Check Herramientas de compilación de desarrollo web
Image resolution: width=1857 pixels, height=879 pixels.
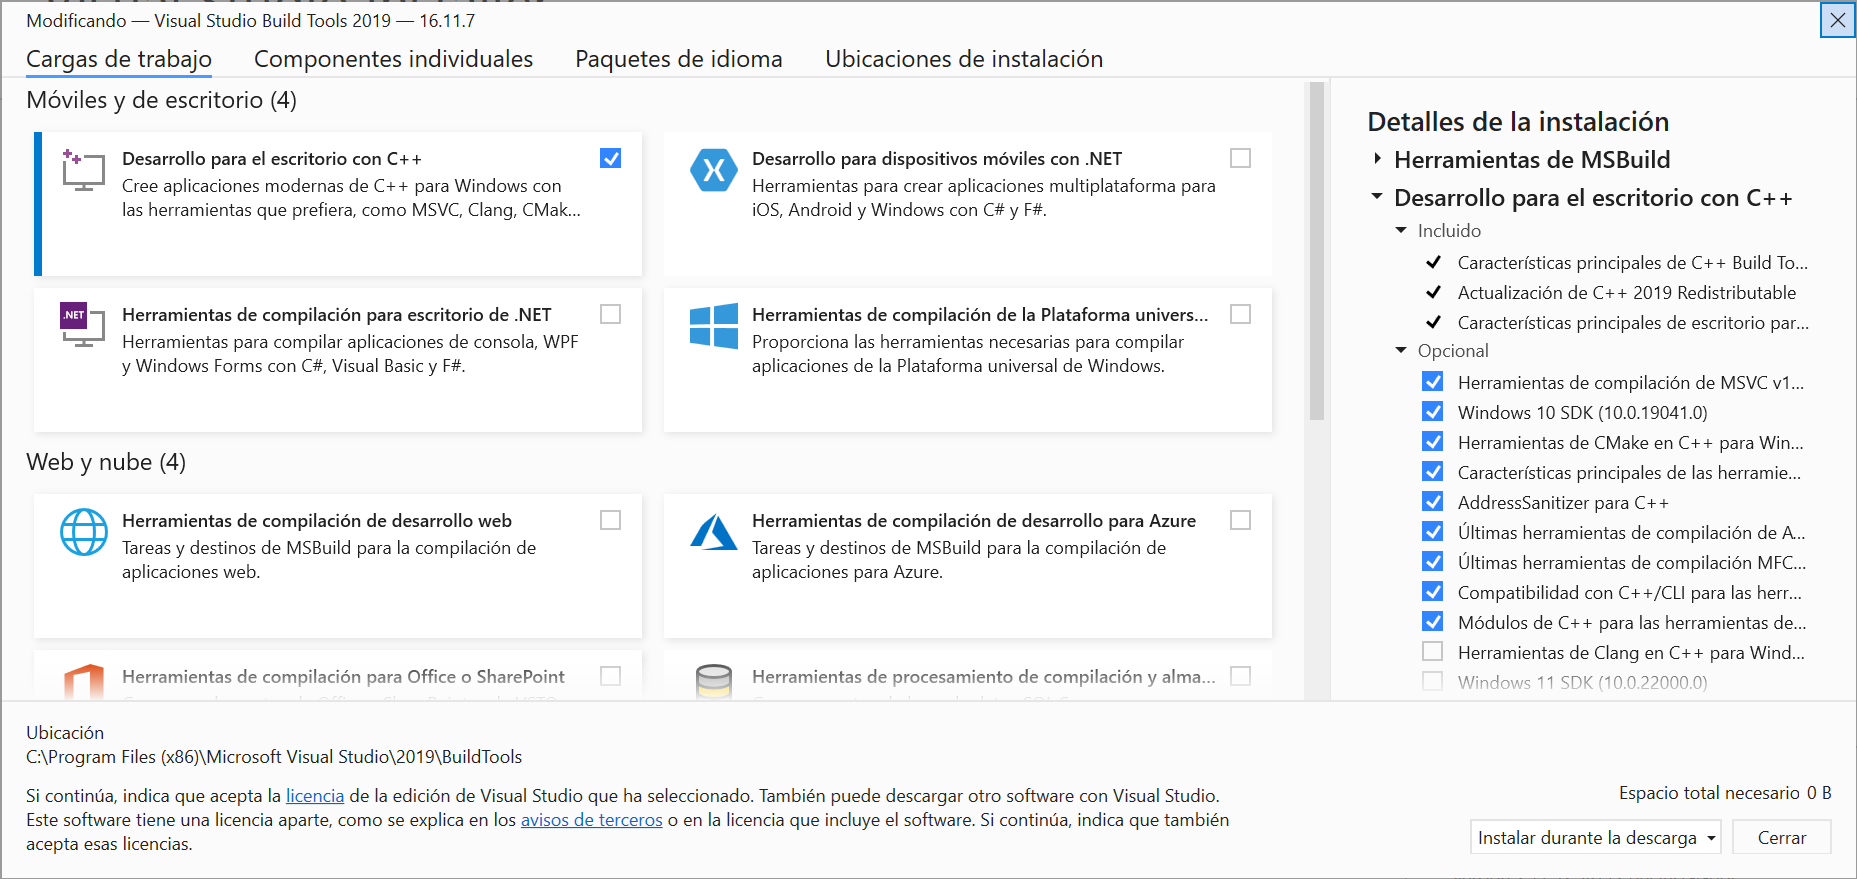(x=611, y=520)
